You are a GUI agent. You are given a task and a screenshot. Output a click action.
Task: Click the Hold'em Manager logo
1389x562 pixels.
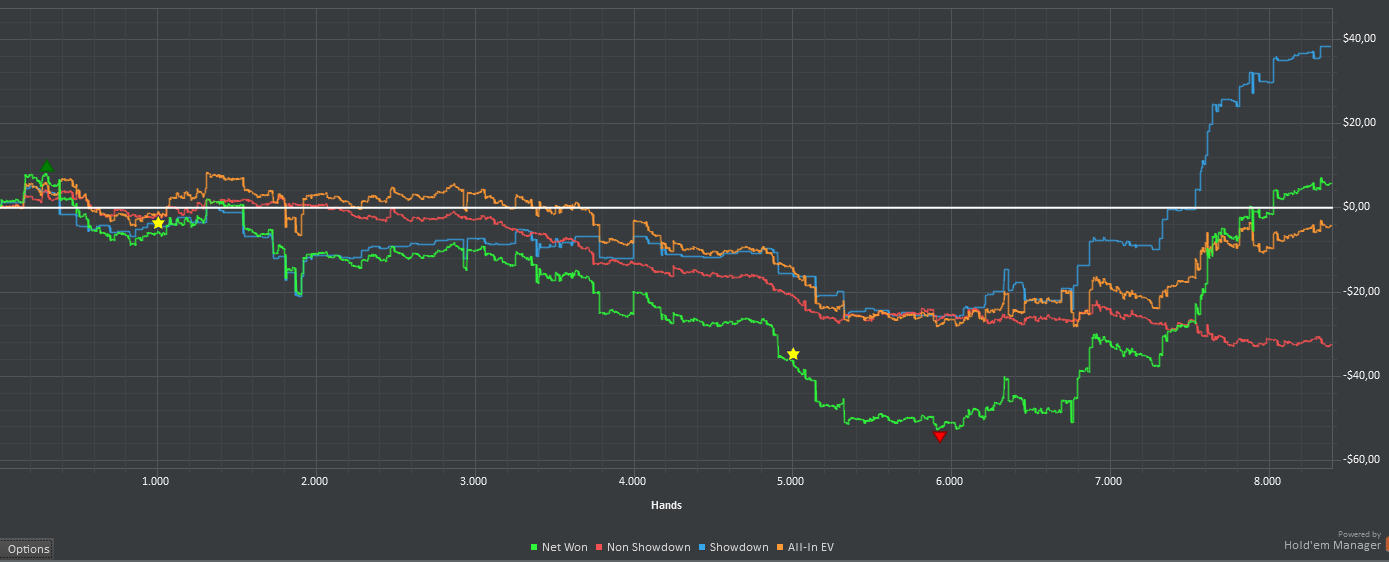pos(1334,541)
